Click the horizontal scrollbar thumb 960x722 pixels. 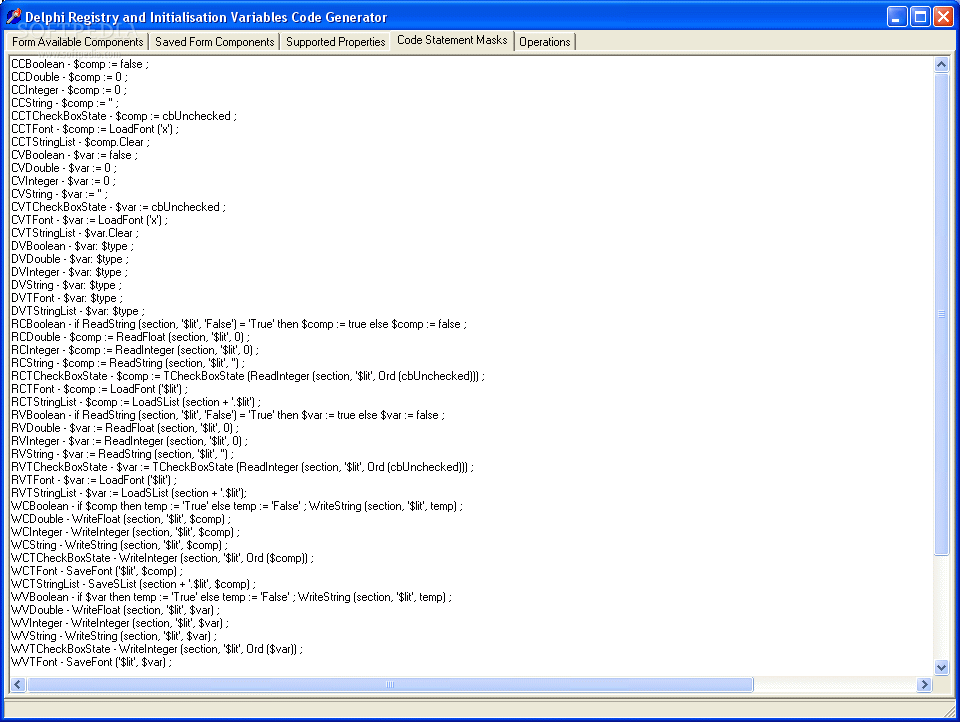point(390,684)
